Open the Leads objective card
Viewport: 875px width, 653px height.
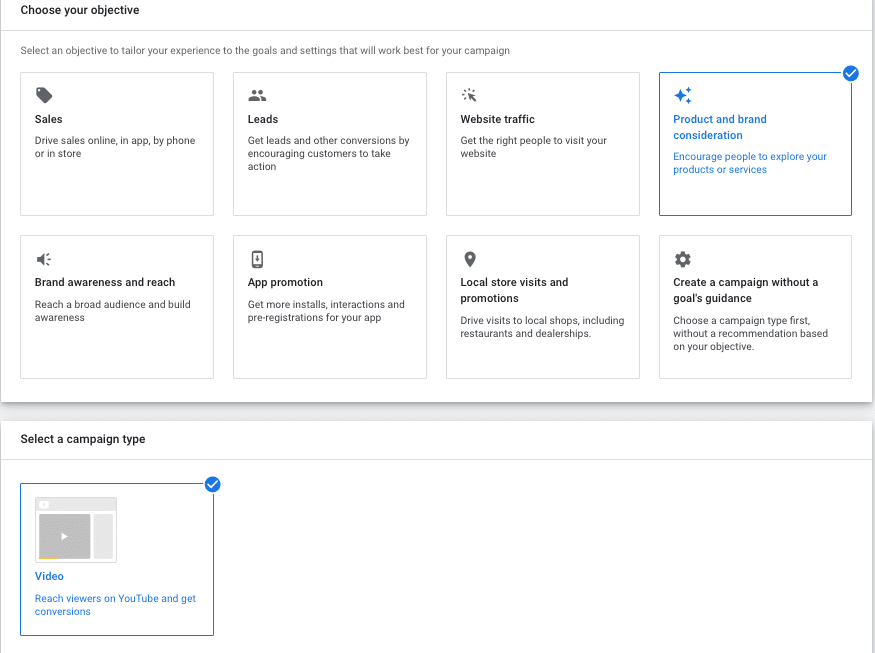coord(330,143)
